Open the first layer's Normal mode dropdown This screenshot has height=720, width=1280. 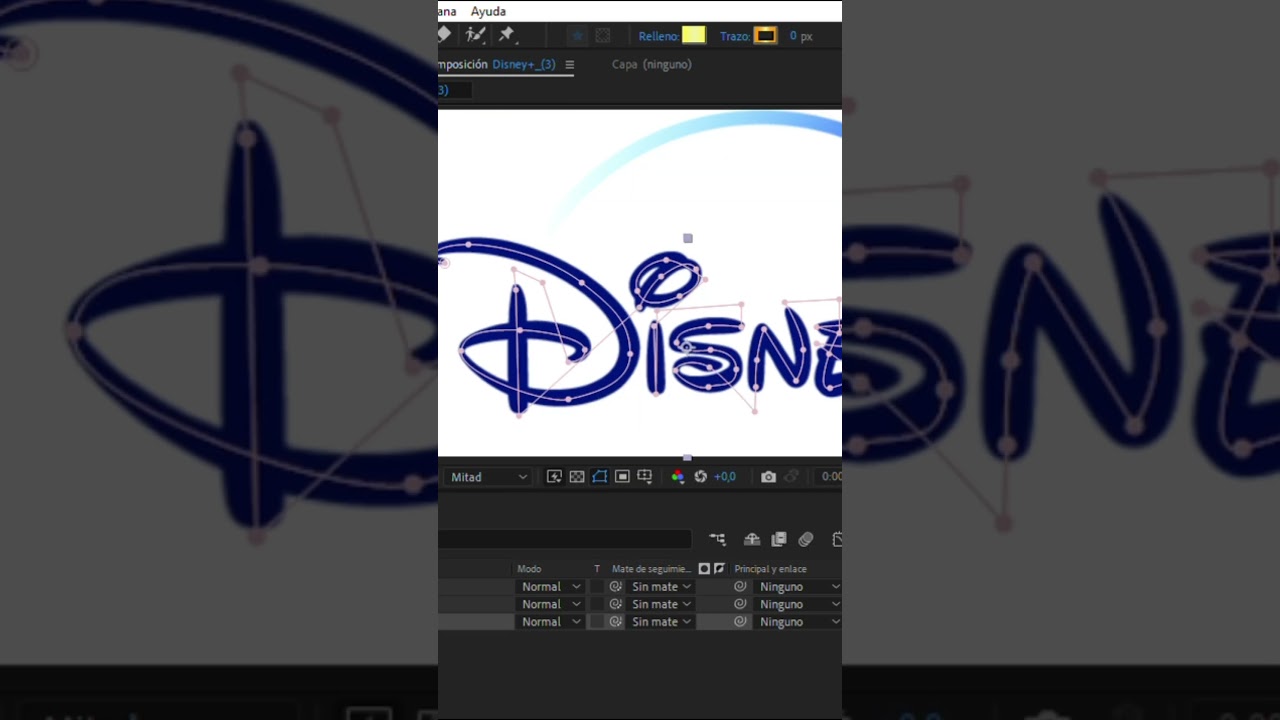pyautogui.click(x=550, y=587)
